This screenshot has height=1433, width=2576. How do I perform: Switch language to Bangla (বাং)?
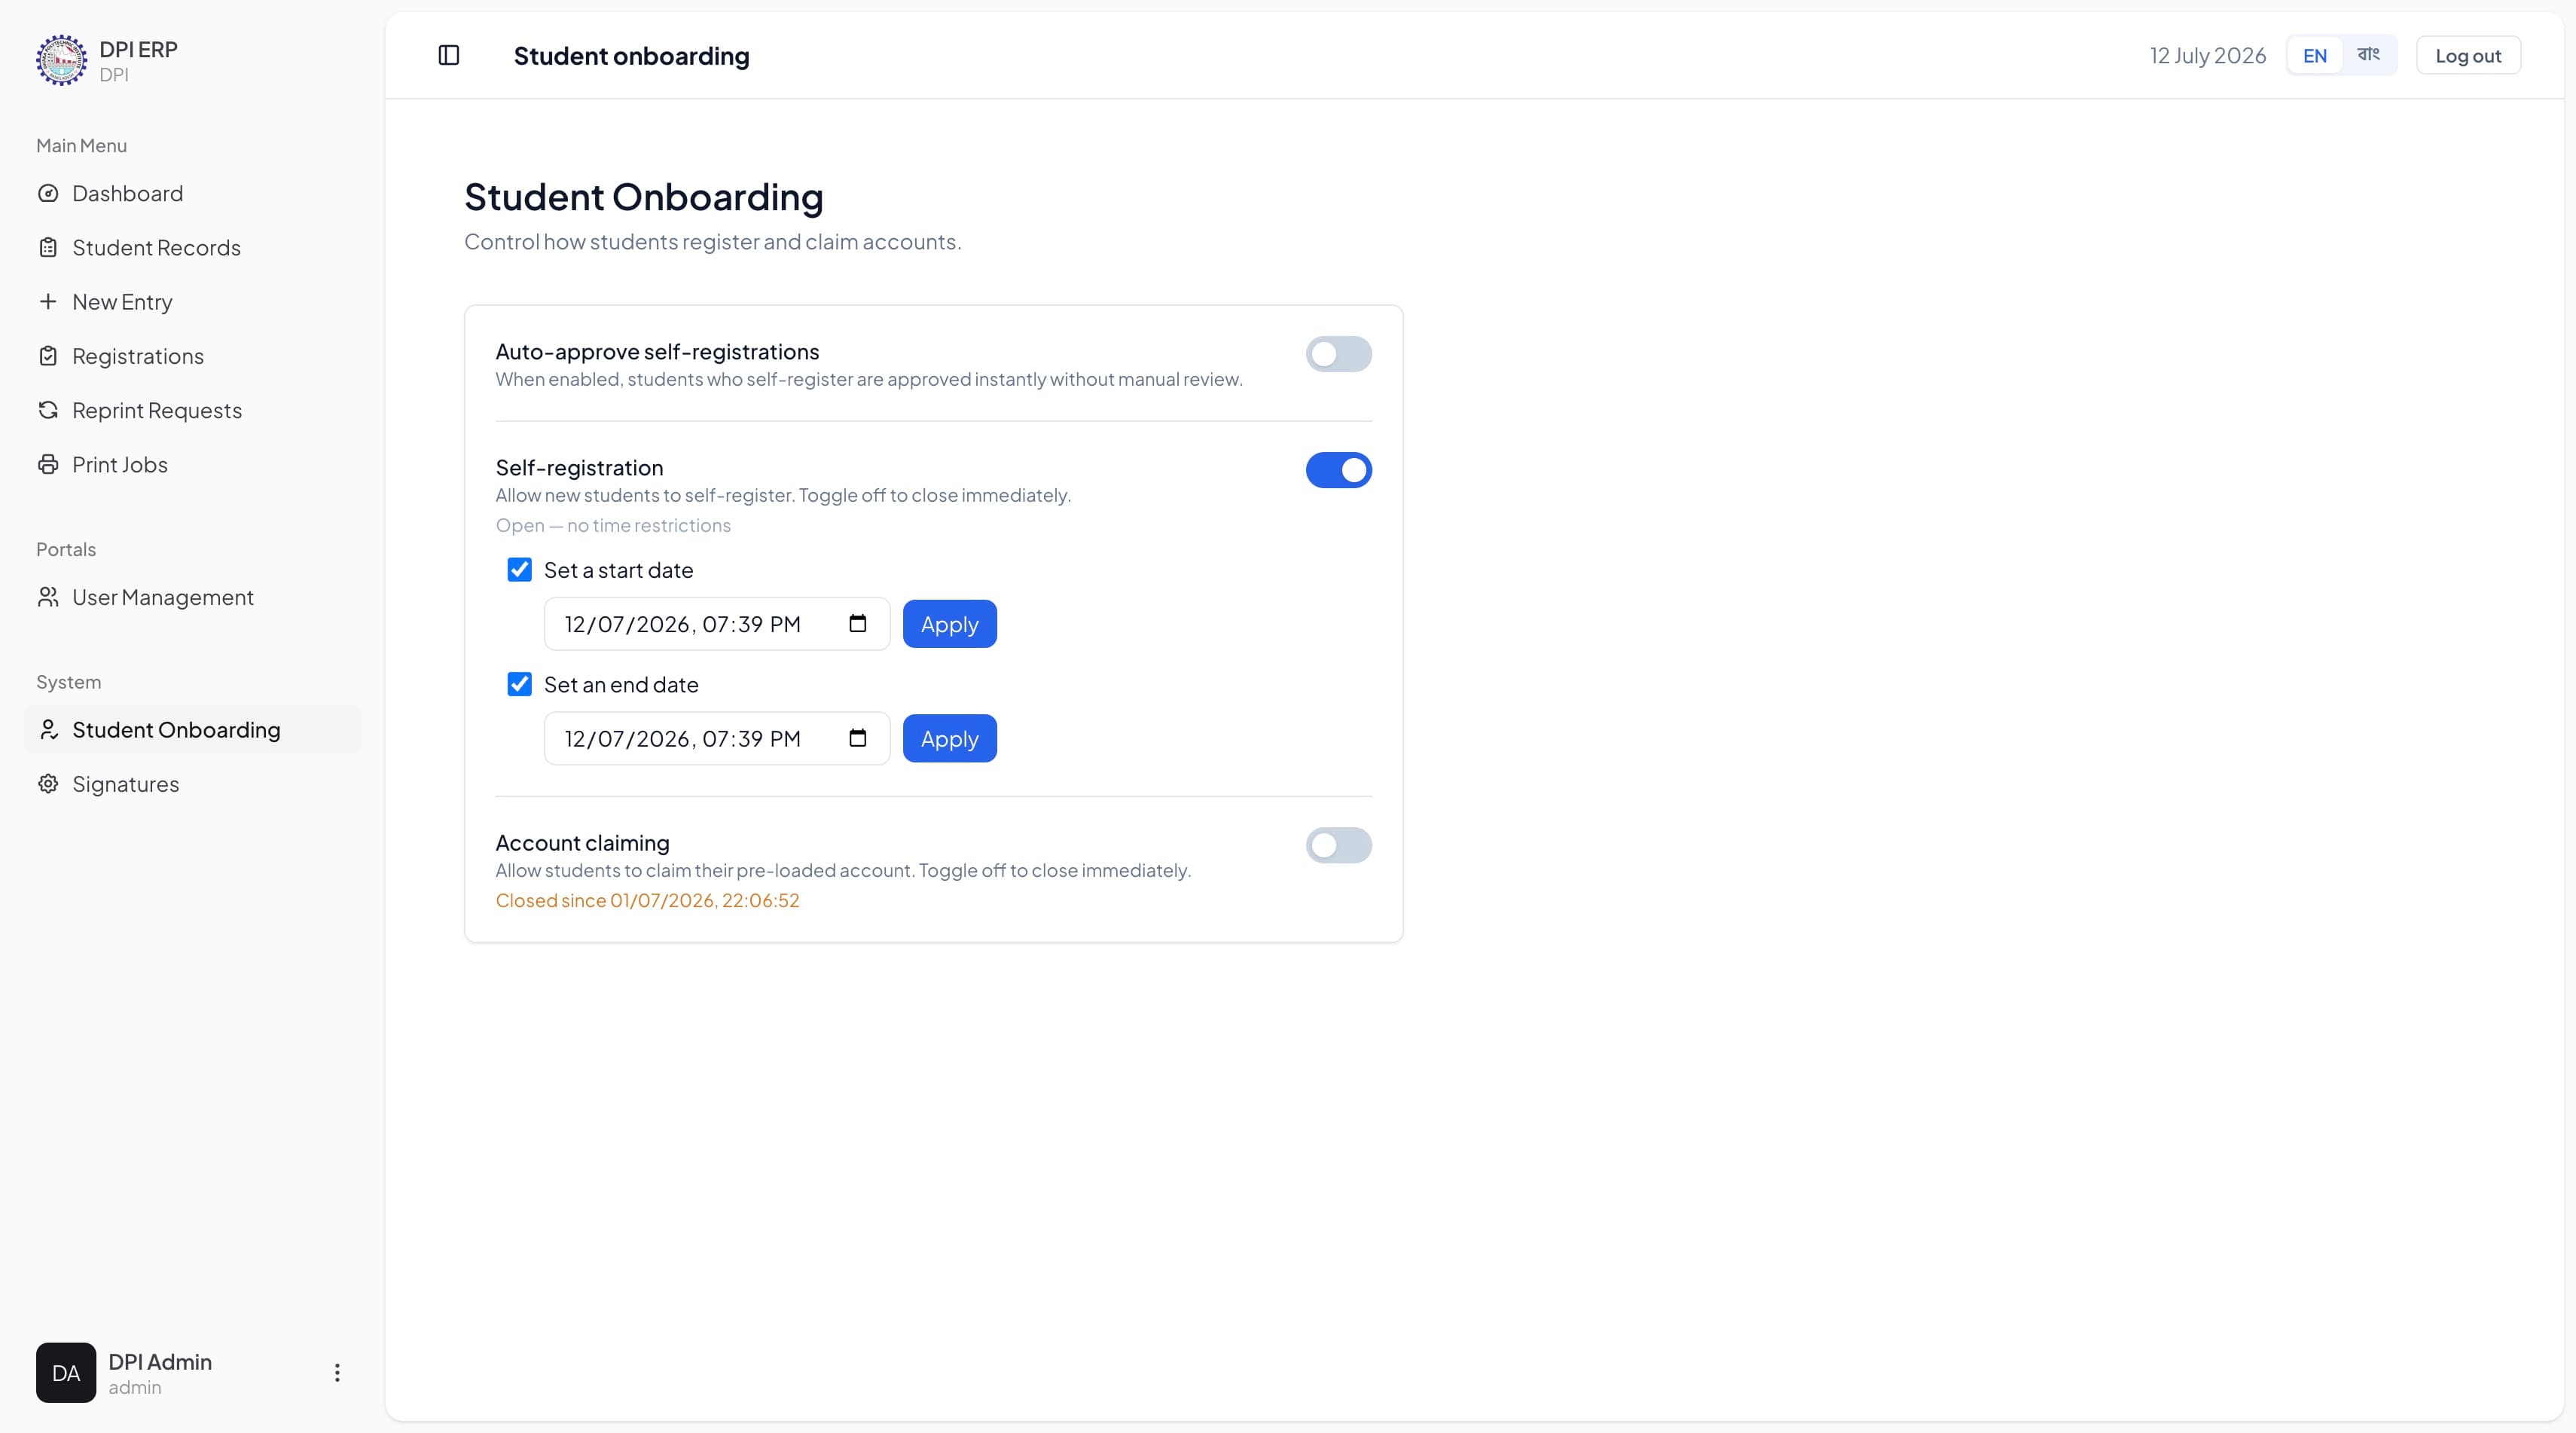point(2368,55)
